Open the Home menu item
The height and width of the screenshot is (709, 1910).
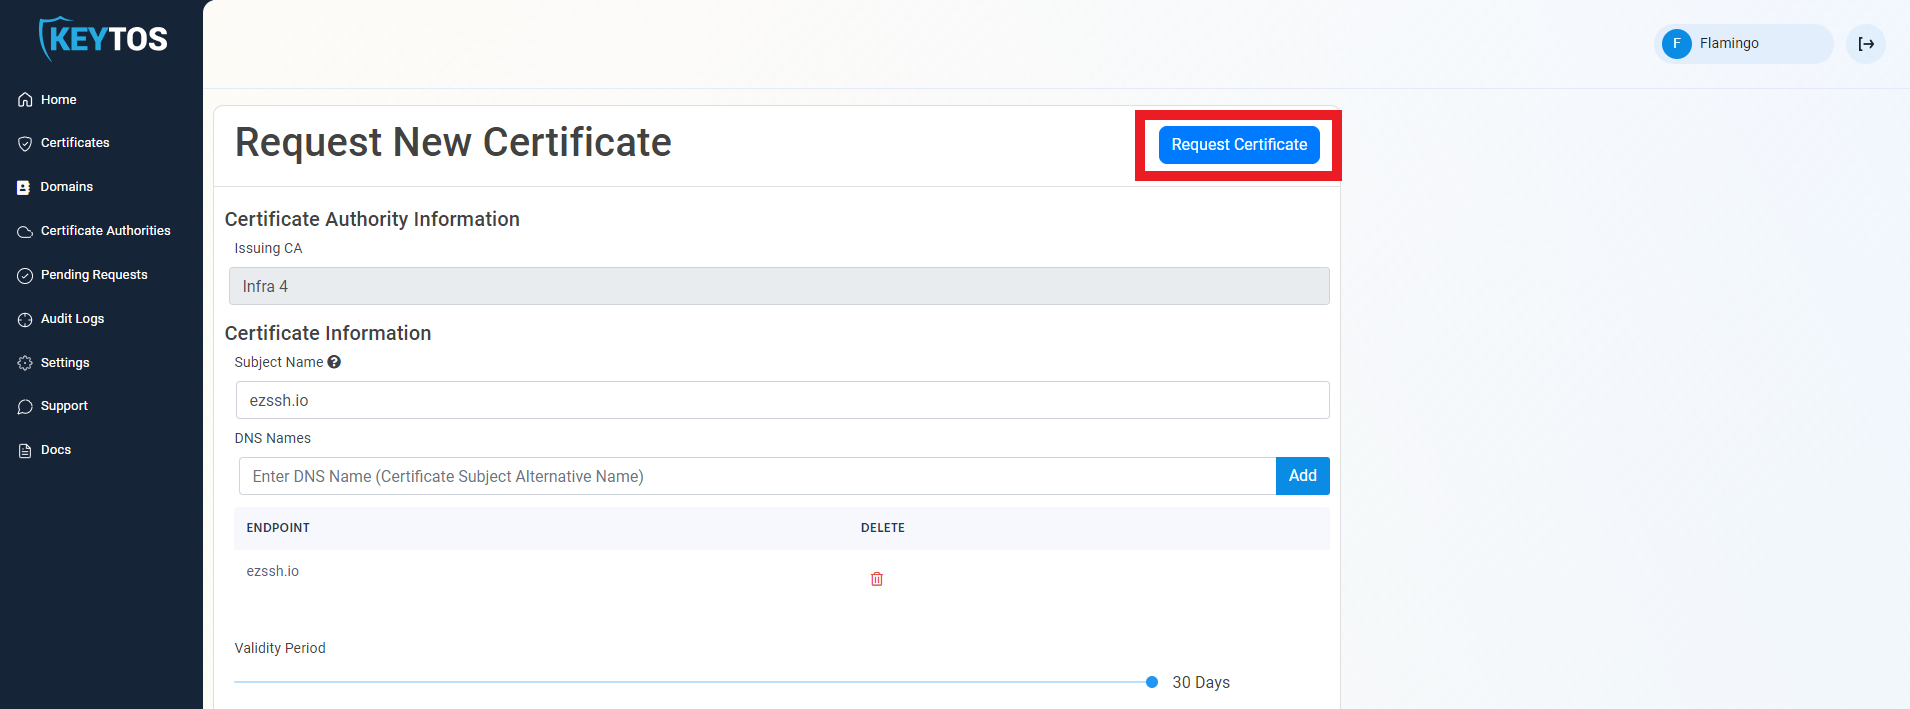pos(59,100)
